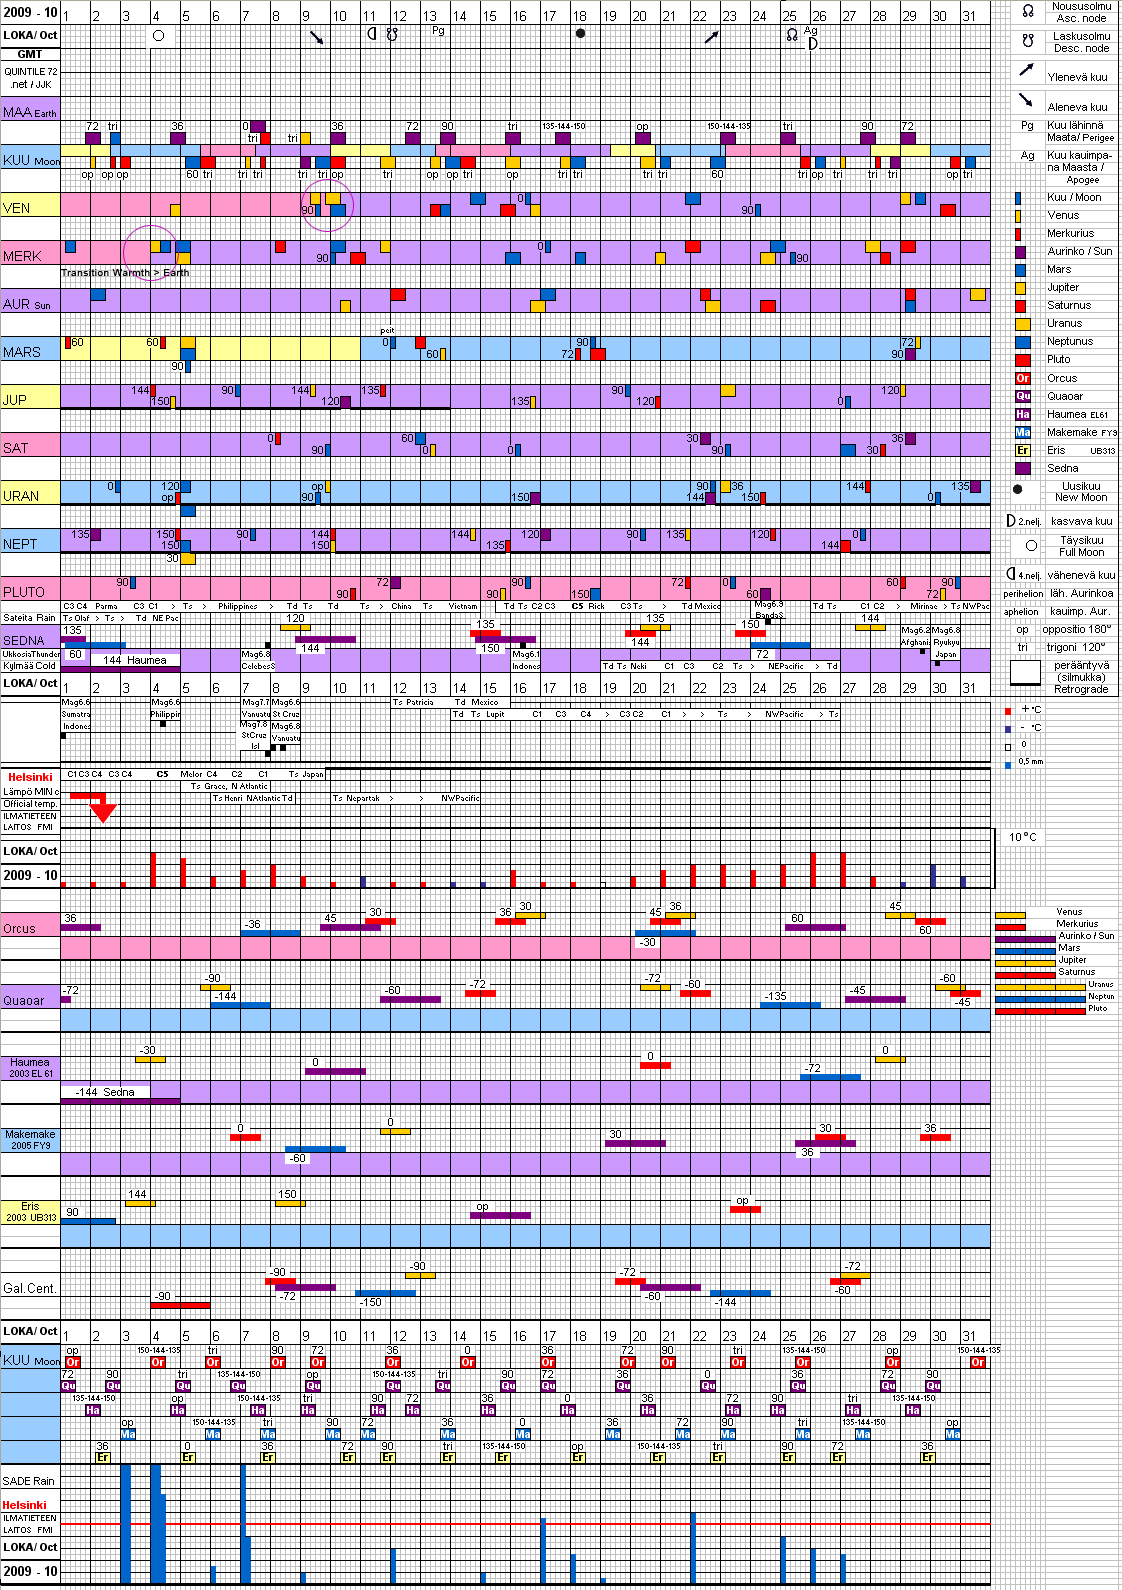Image resolution: width=1122 pixels, height=1590 pixels.
Task: Click the Retrograde empty box in legend
Action: point(1025,673)
